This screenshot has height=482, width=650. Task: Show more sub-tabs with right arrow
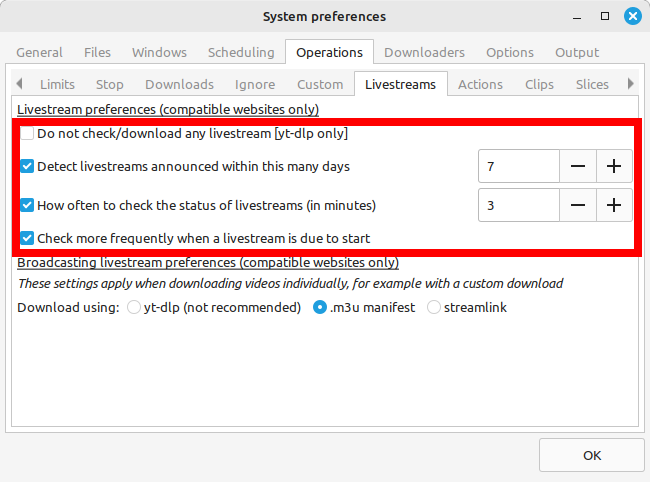coord(631,84)
